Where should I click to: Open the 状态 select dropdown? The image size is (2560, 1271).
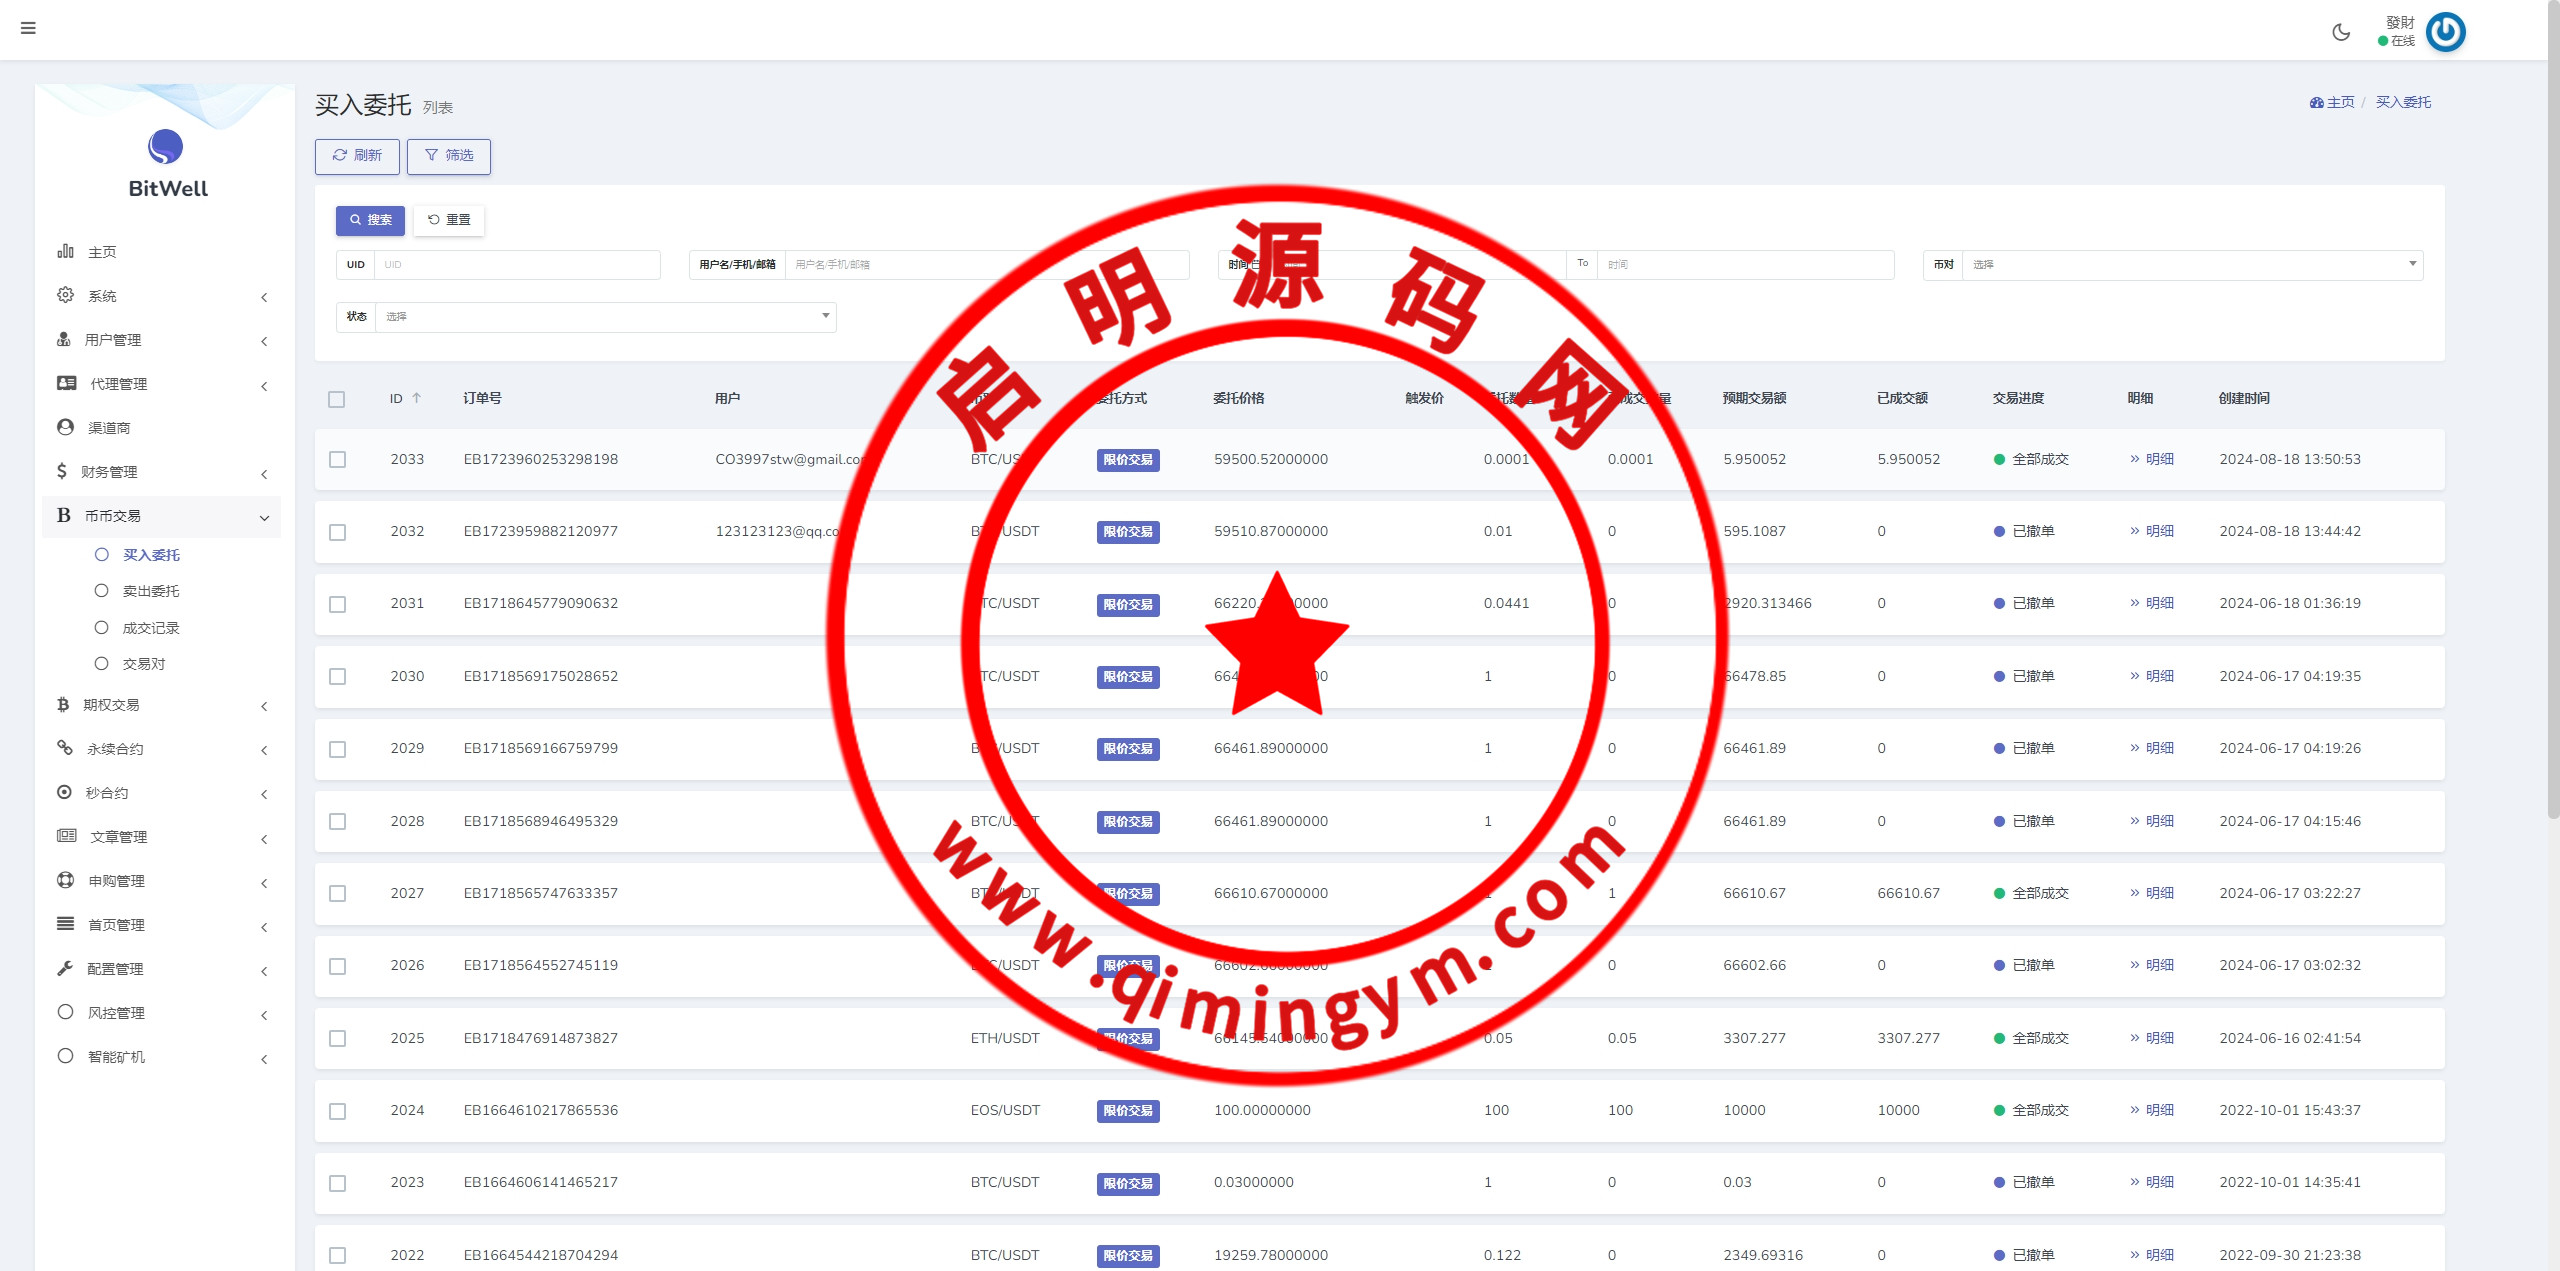click(604, 317)
